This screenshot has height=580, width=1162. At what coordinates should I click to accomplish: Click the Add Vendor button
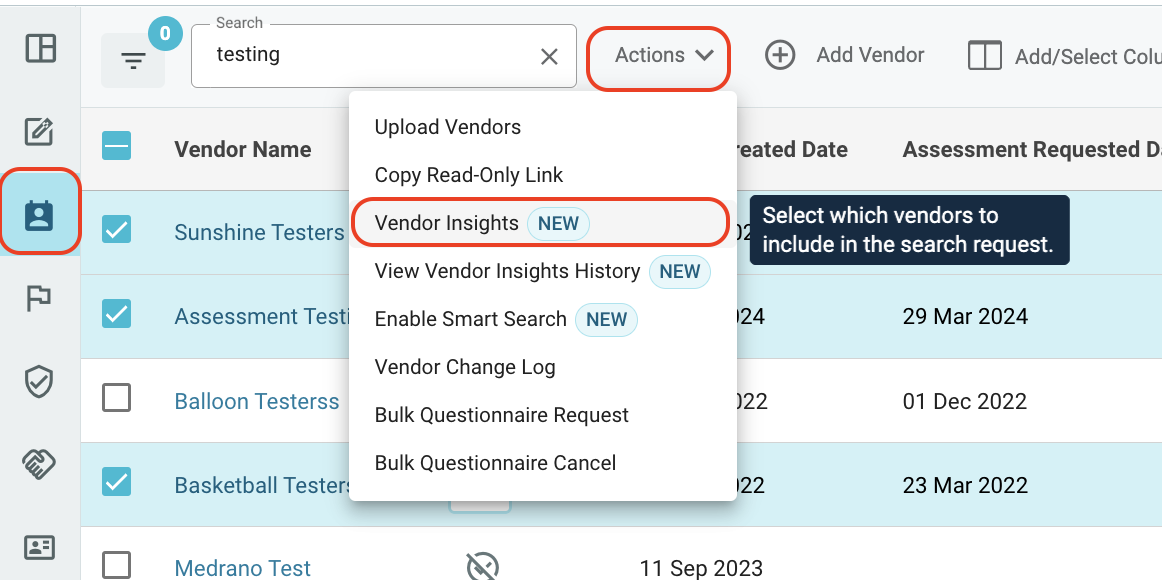coord(845,56)
